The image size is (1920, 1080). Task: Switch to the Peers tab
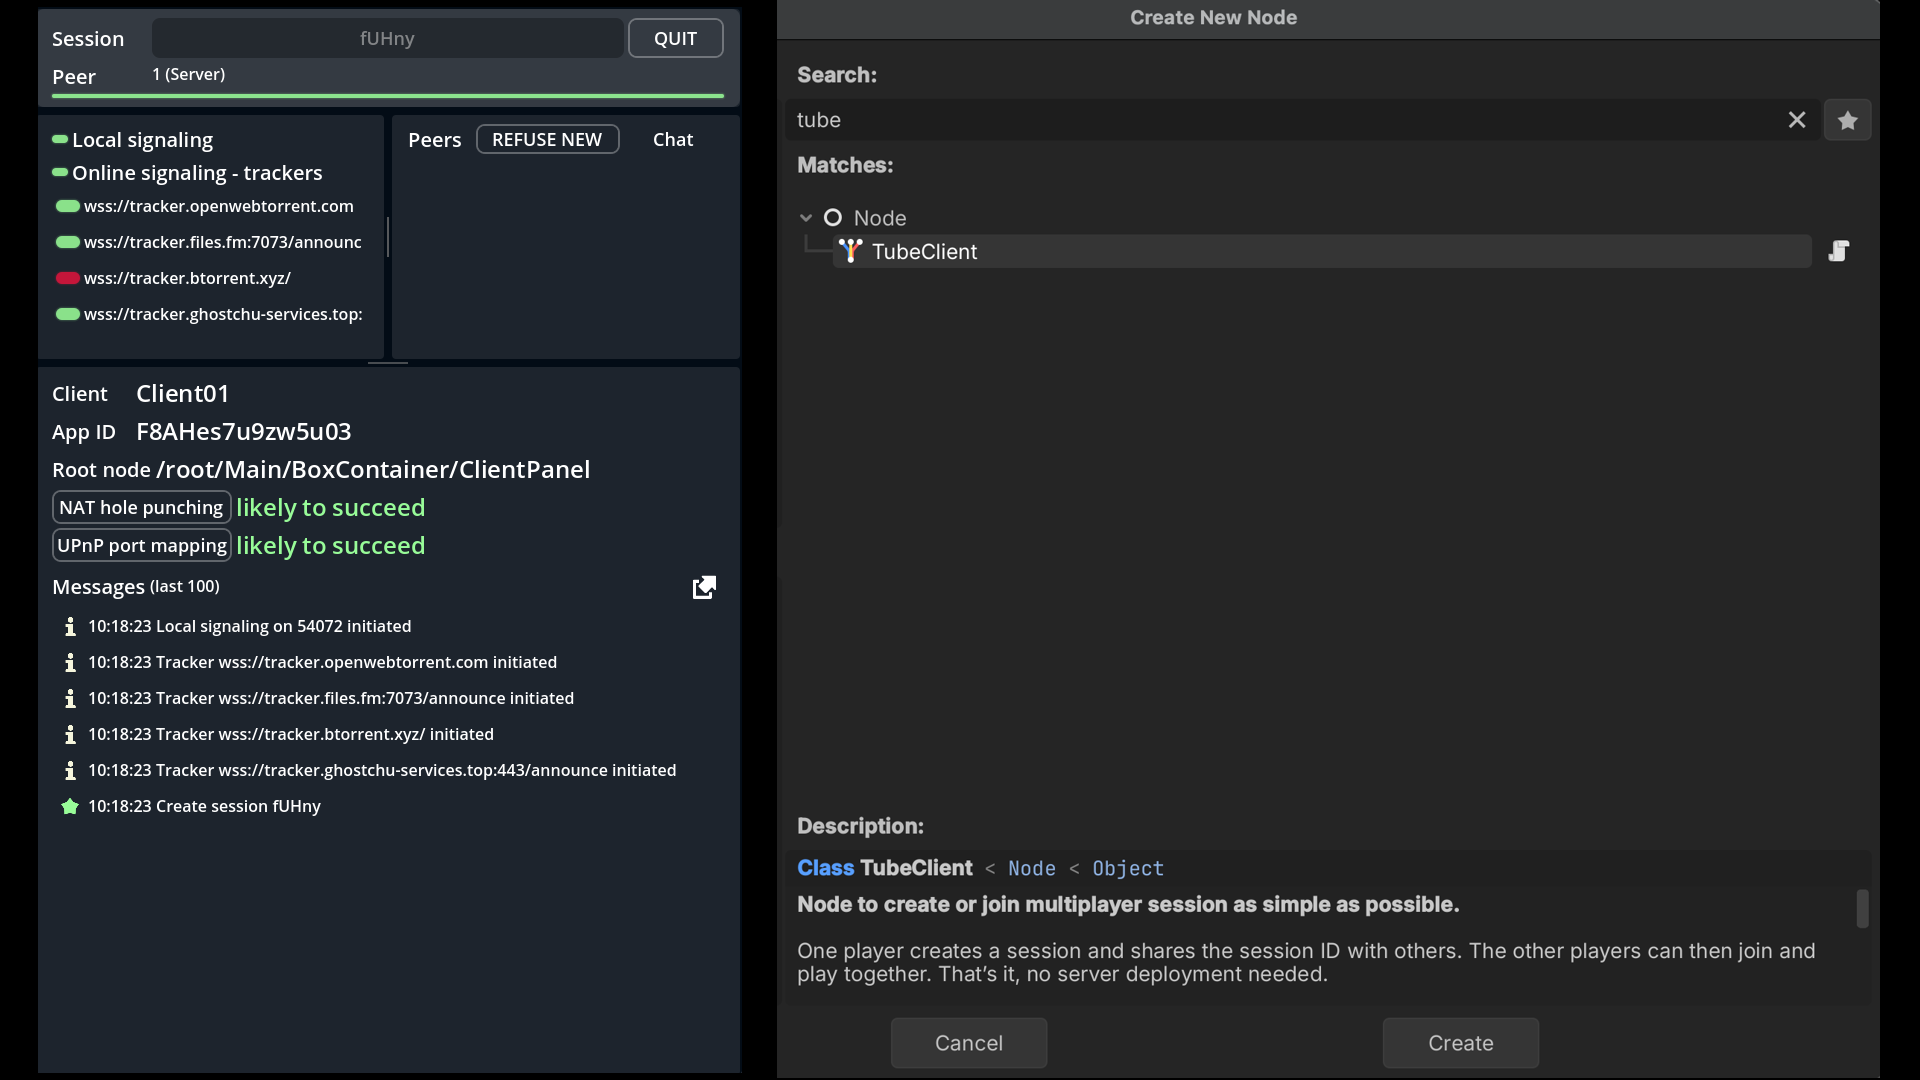[435, 140]
